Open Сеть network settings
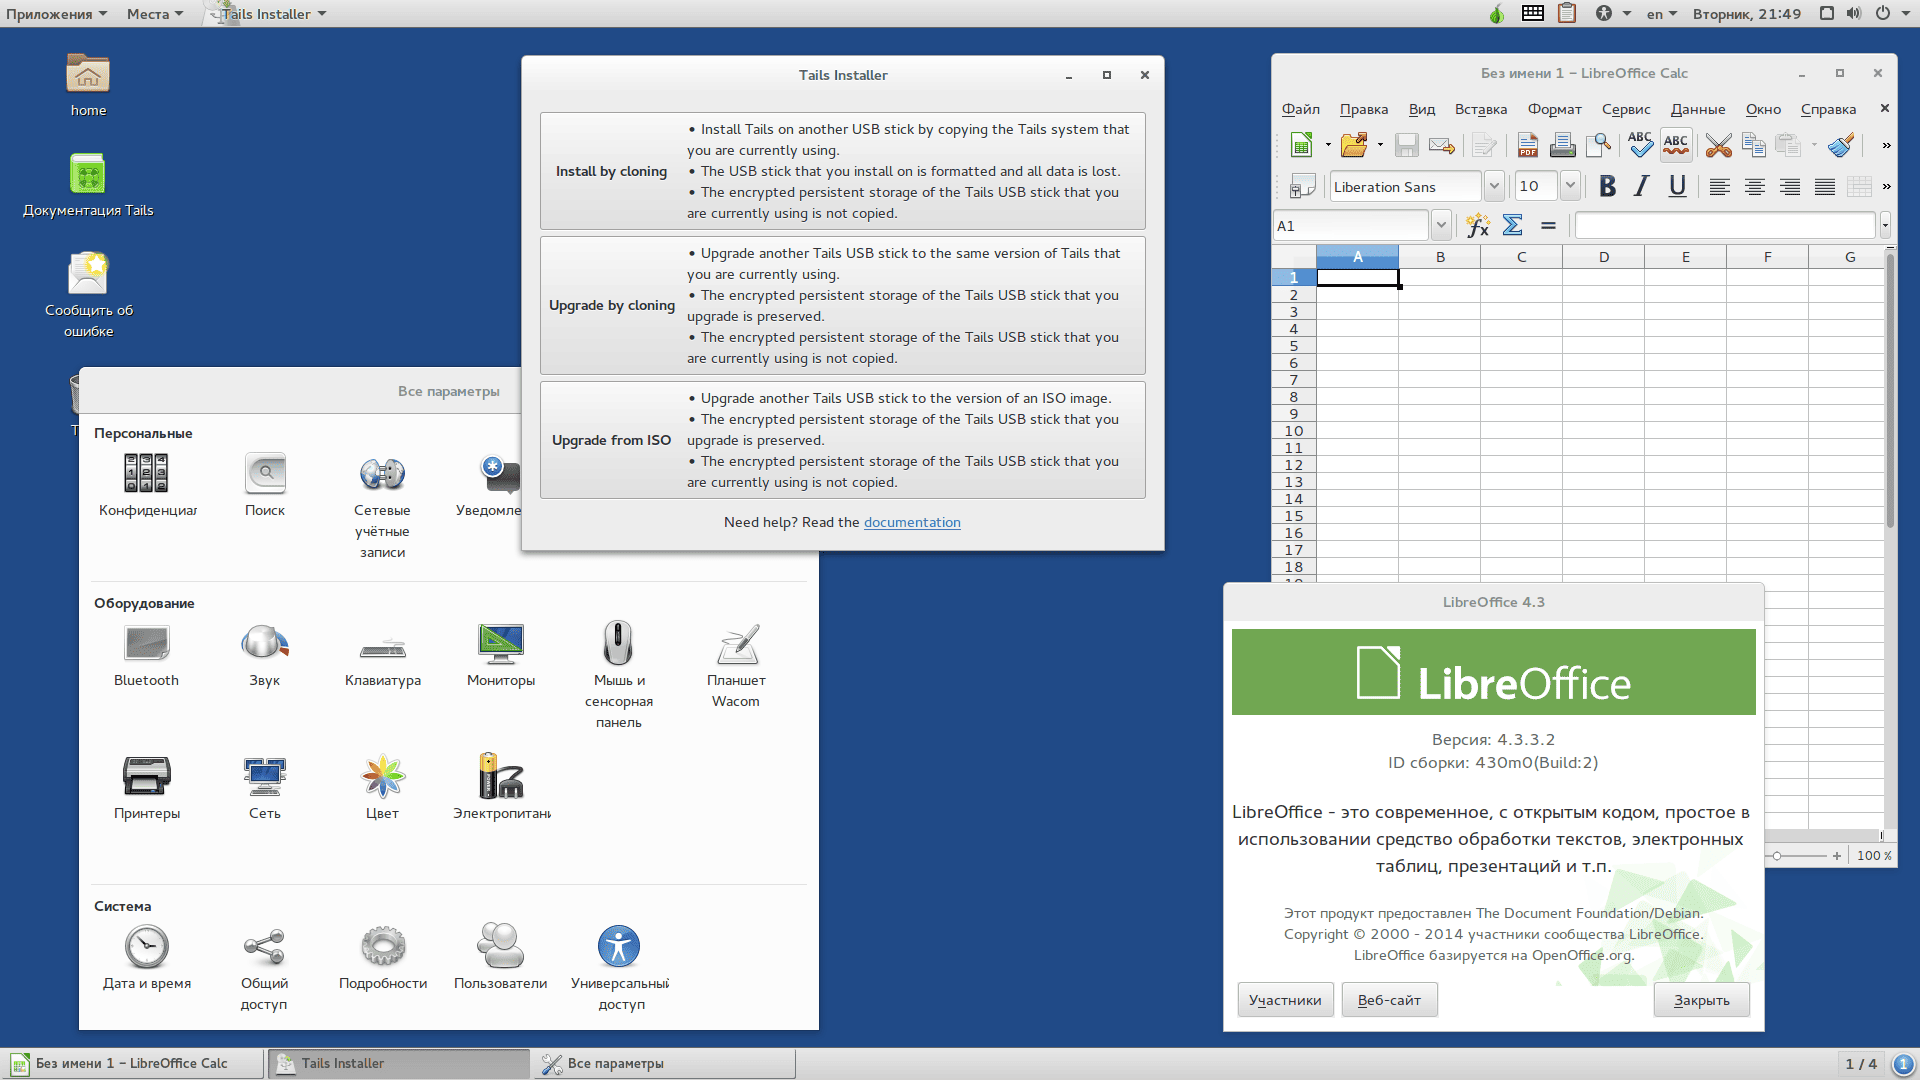1920x1080 pixels. point(265,788)
